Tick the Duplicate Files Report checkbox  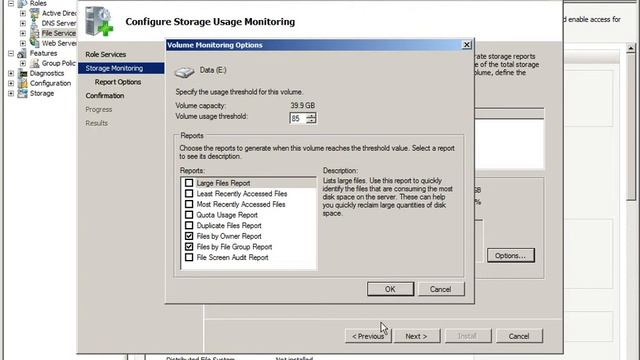(189, 225)
